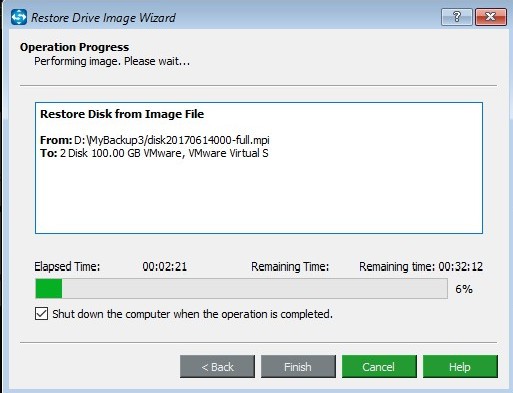Click the empty gray part of progress bar
This screenshot has height=393, width=513.
[255, 289]
